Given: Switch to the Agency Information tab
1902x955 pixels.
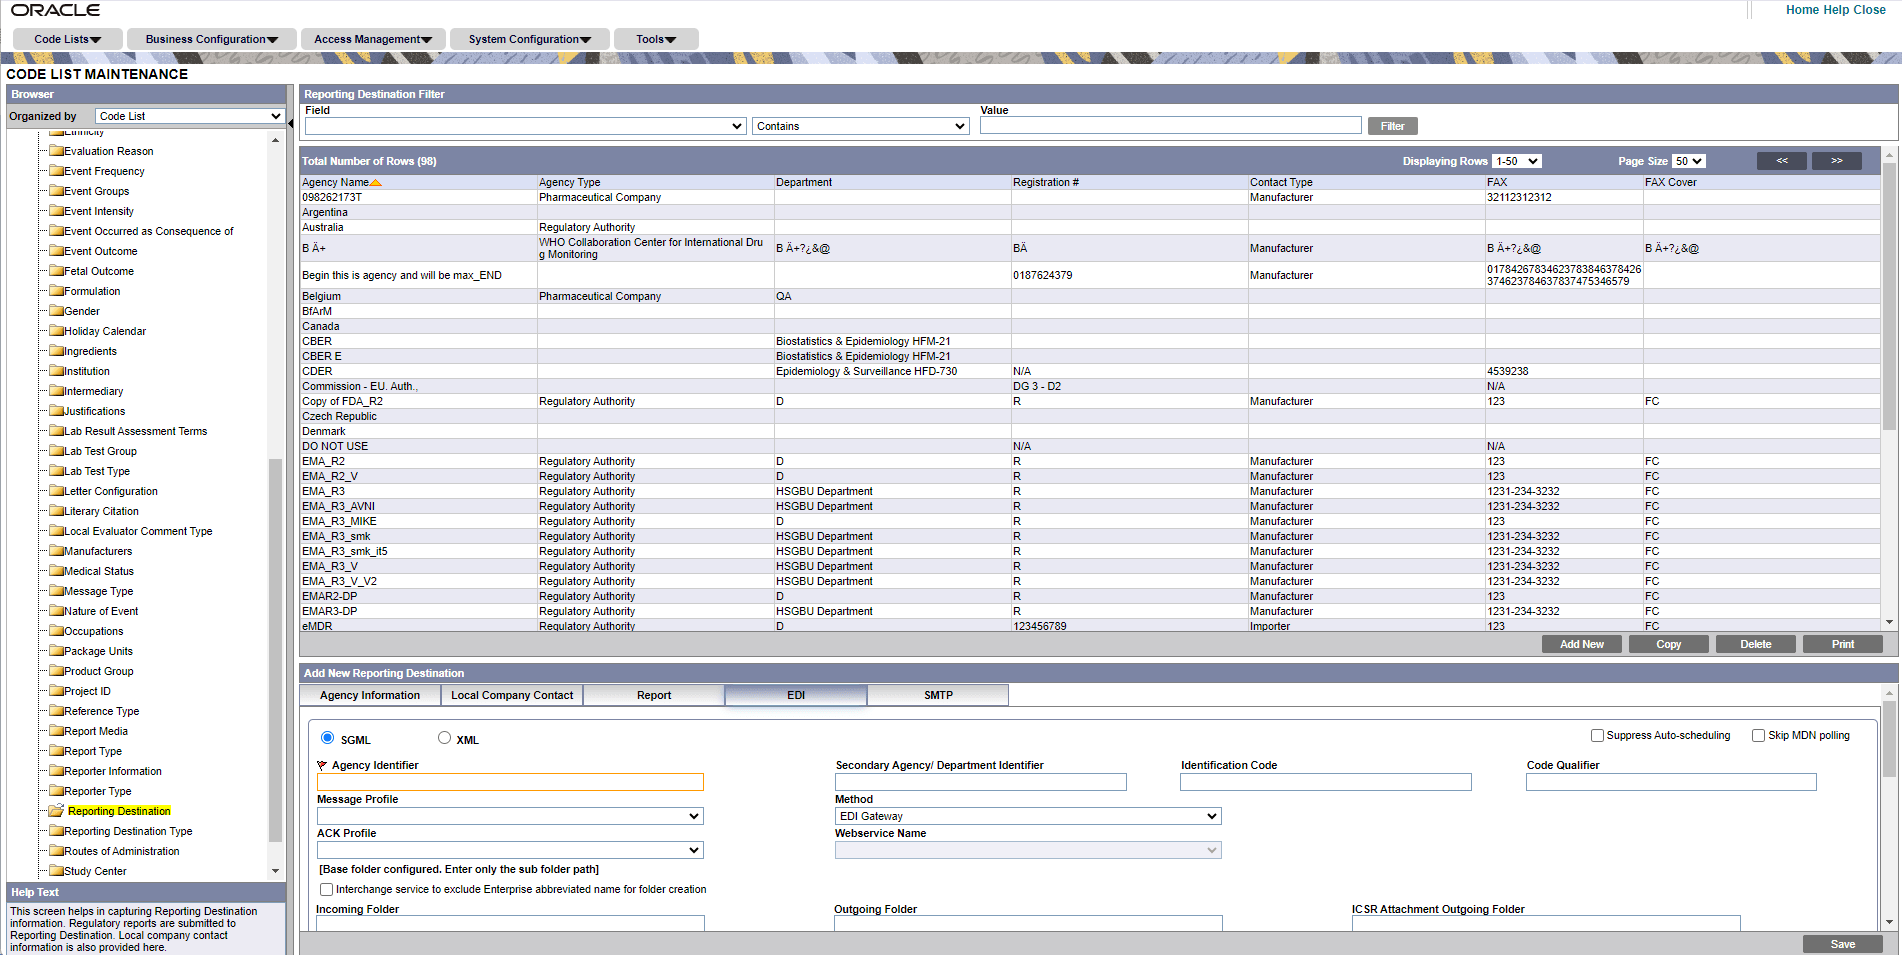Looking at the screenshot, I should 370,695.
